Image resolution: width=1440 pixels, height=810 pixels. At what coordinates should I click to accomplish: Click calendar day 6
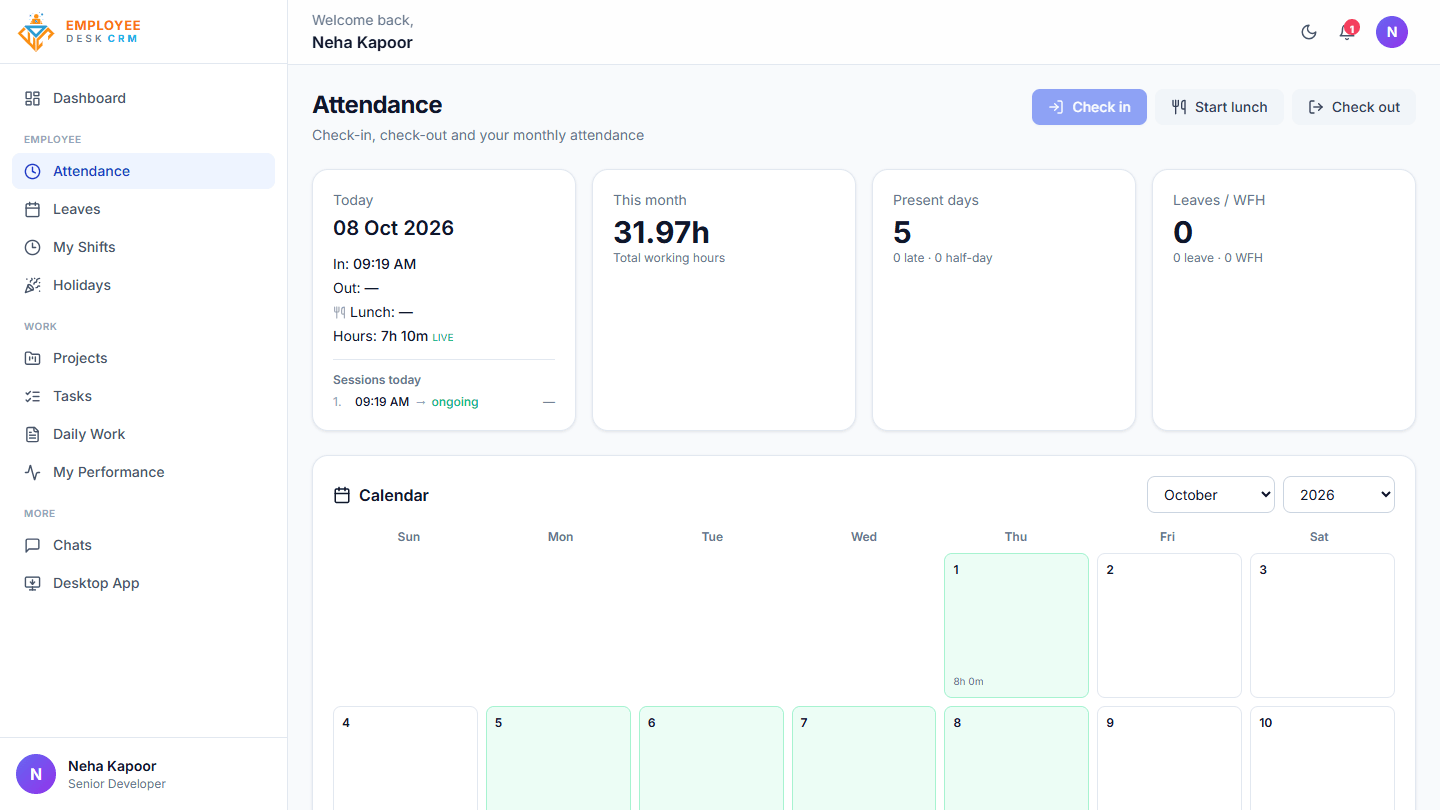coord(711,758)
